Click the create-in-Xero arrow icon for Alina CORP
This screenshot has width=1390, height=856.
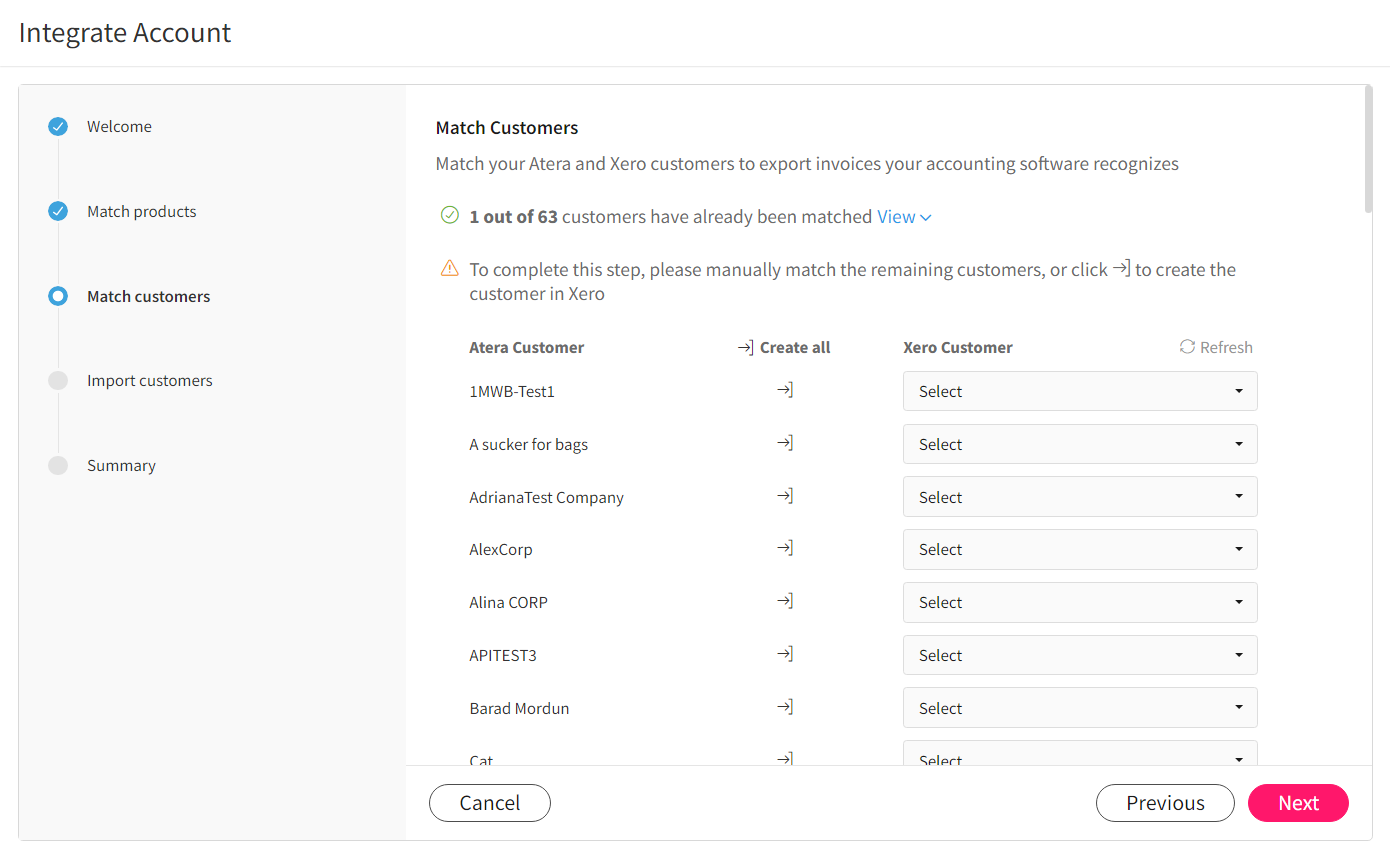pyautogui.click(x=785, y=601)
